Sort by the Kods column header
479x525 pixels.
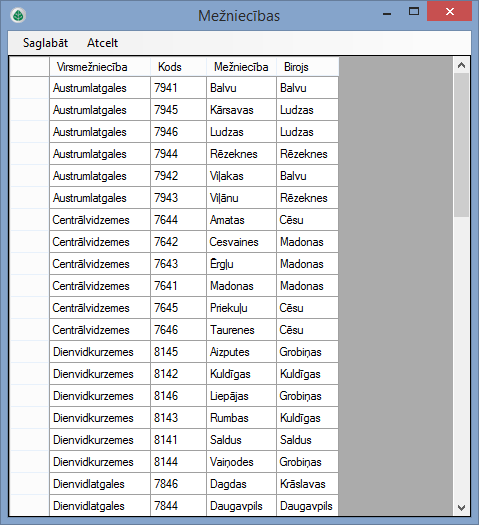coord(178,67)
